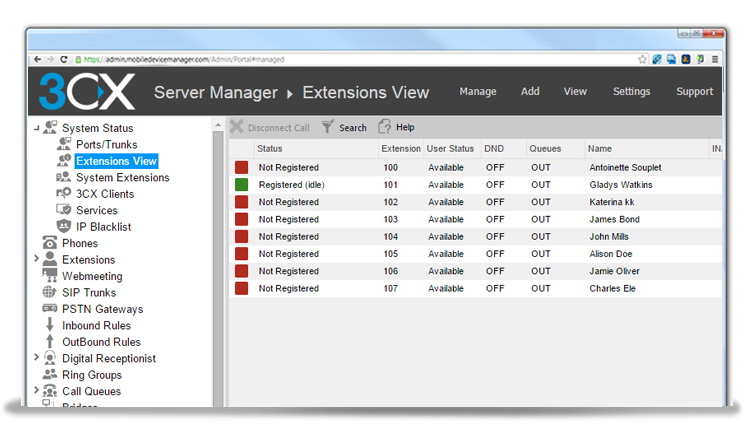Click the Ring Groups people icon
This screenshot has height=447, width=747.
[x=49, y=375]
